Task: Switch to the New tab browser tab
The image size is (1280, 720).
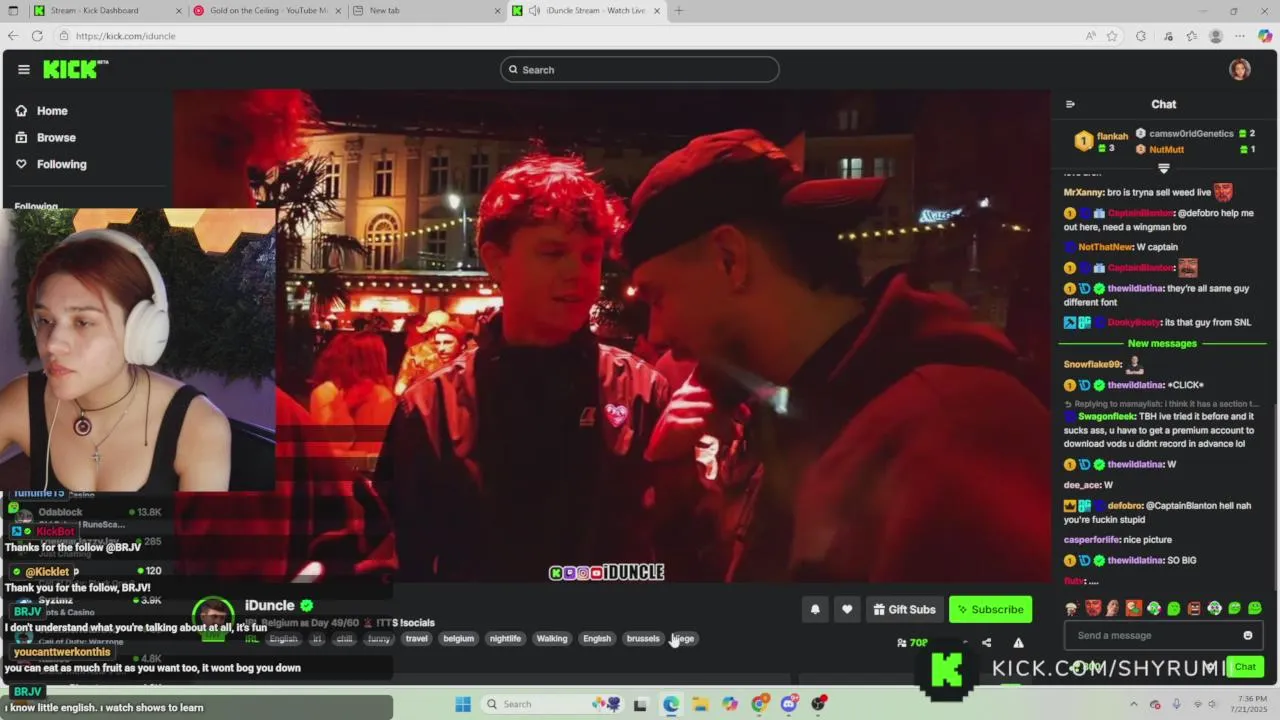Action: tap(428, 11)
